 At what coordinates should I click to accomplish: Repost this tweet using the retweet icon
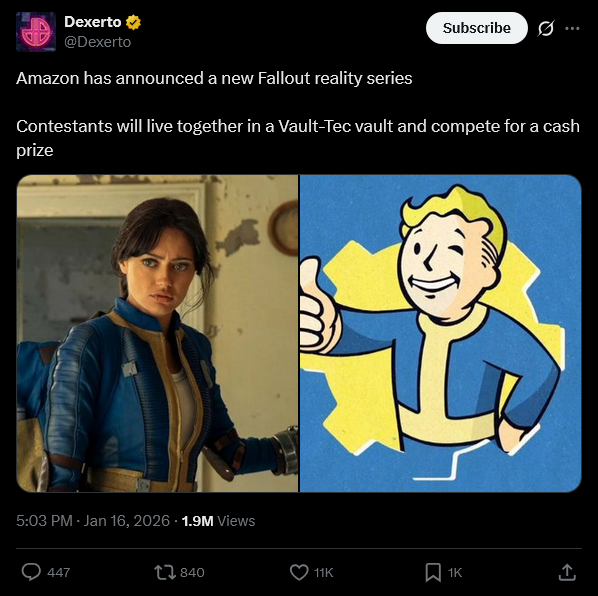tap(165, 572)
